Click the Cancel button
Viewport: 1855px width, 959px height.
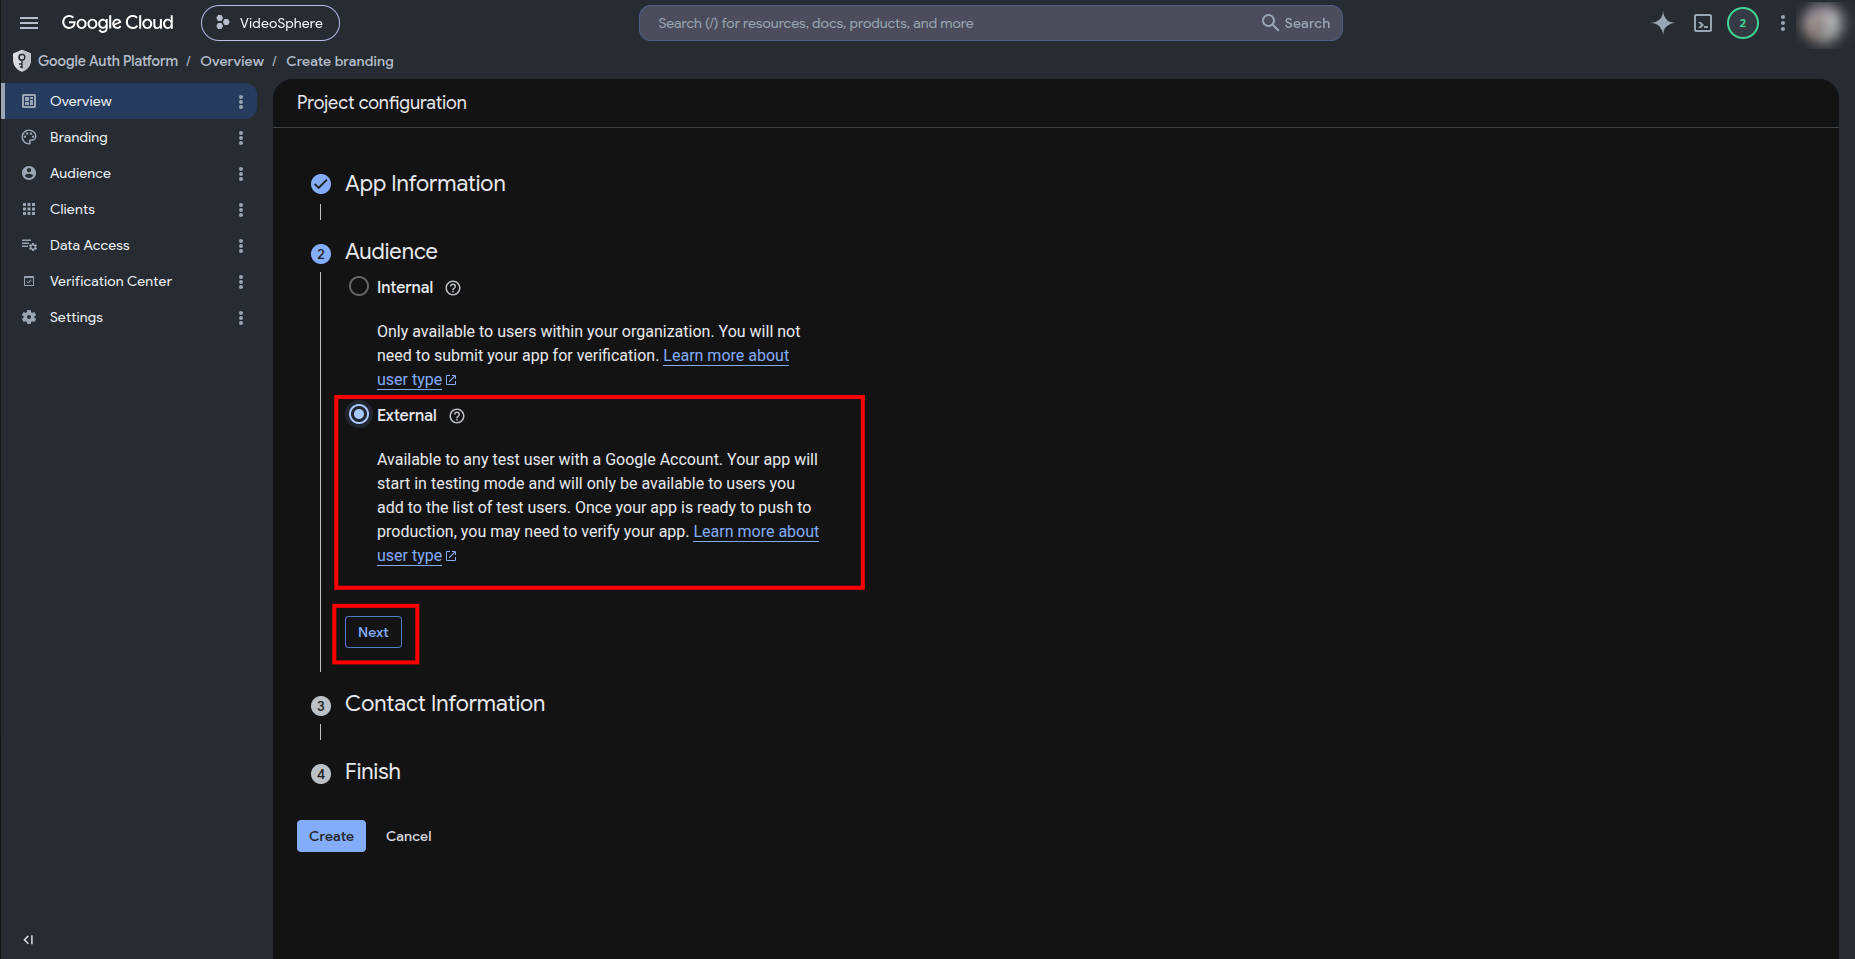[x=409, y=836]
